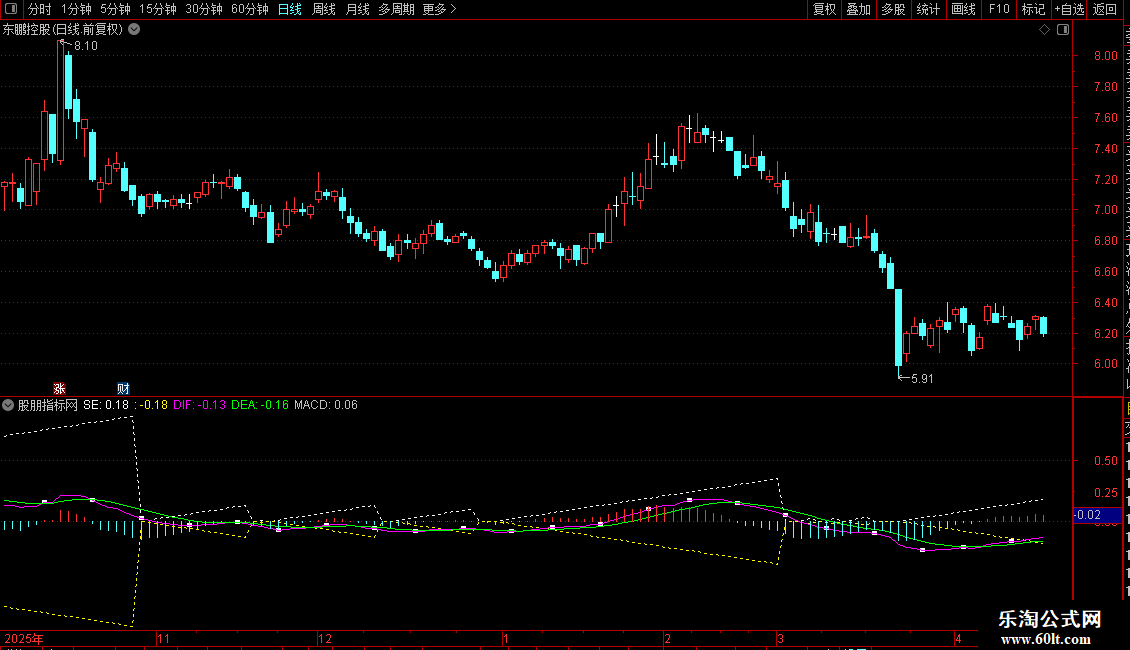Click the month 4 marker on timeline

(958, 638)
